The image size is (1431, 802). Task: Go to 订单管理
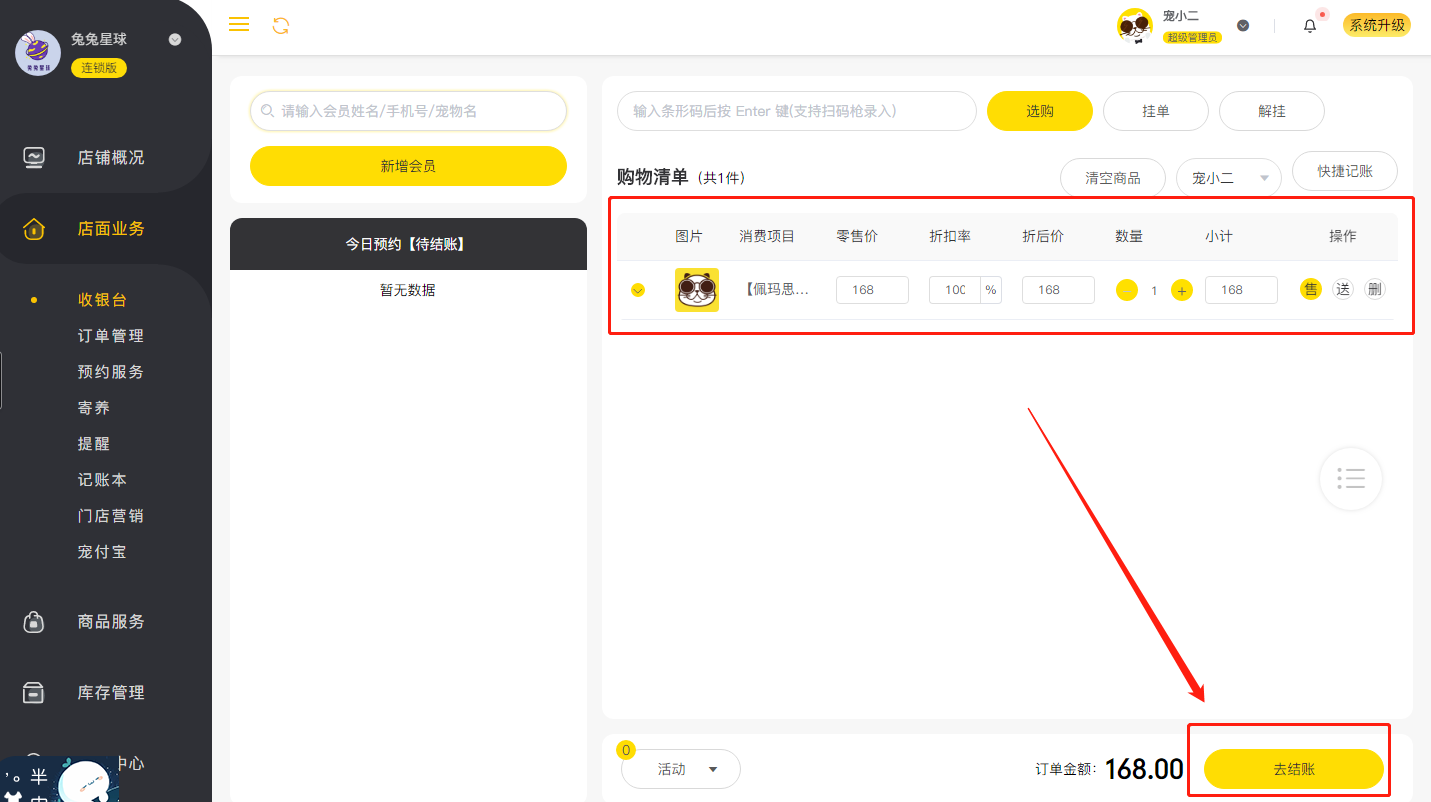pyautogui.click(x=111, y=336)
